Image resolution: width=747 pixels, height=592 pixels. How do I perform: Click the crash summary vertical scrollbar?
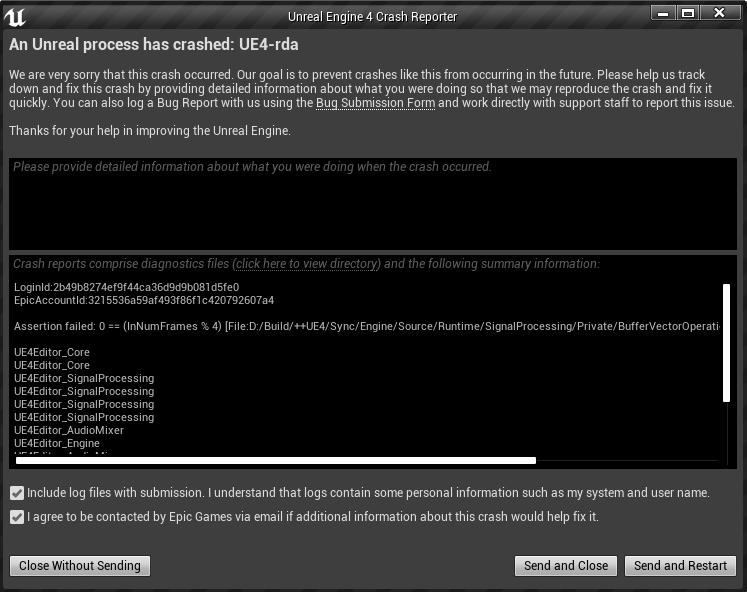coord(727,342)
